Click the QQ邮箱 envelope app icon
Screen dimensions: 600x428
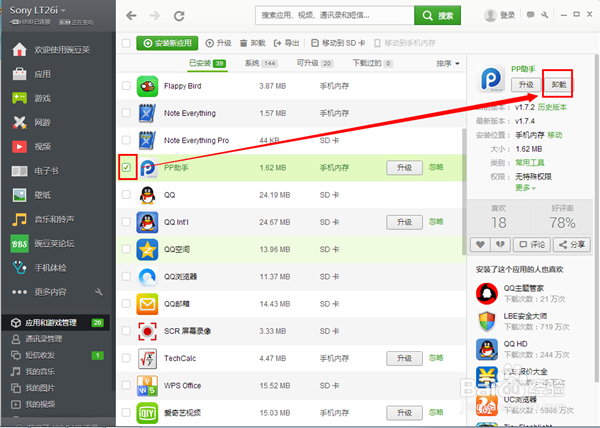[x=147, y=304]
